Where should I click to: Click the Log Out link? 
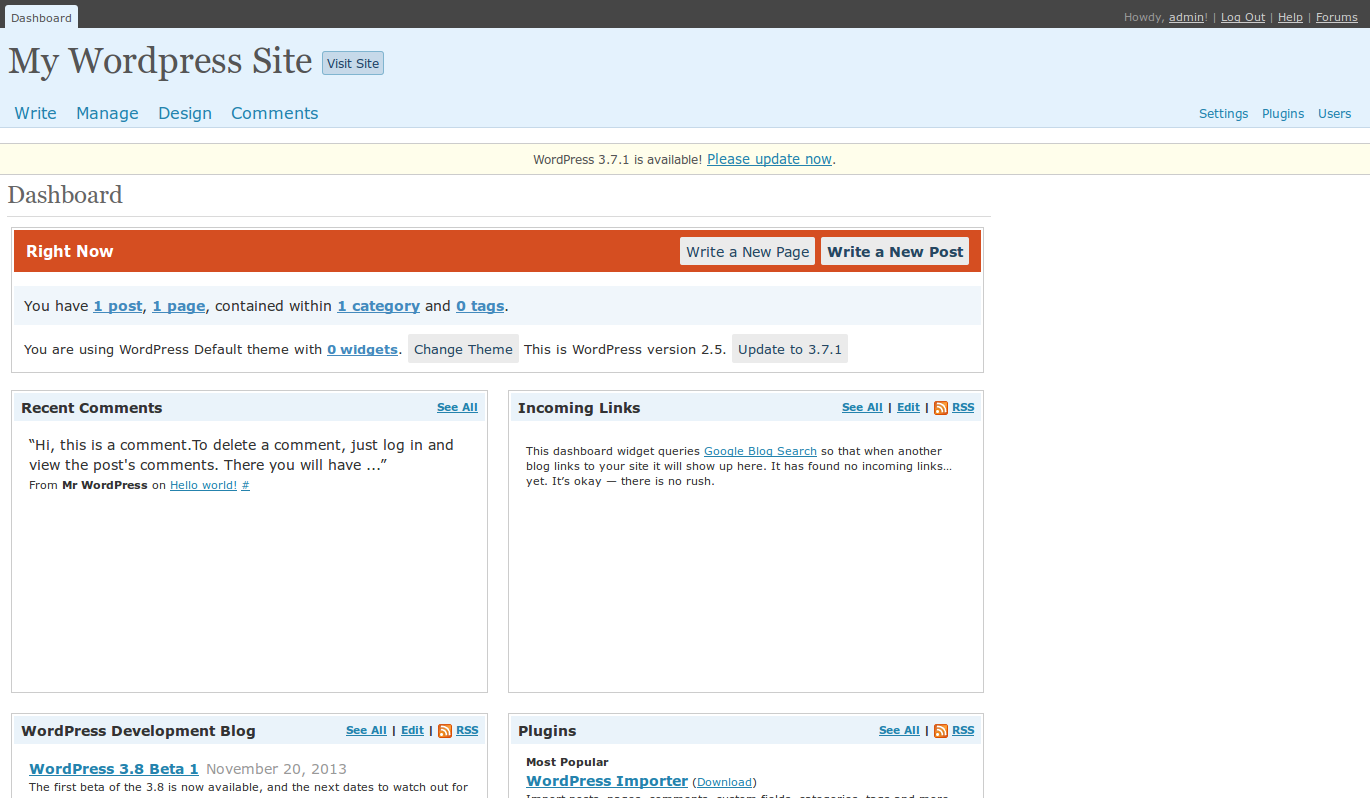[1243, 17]
